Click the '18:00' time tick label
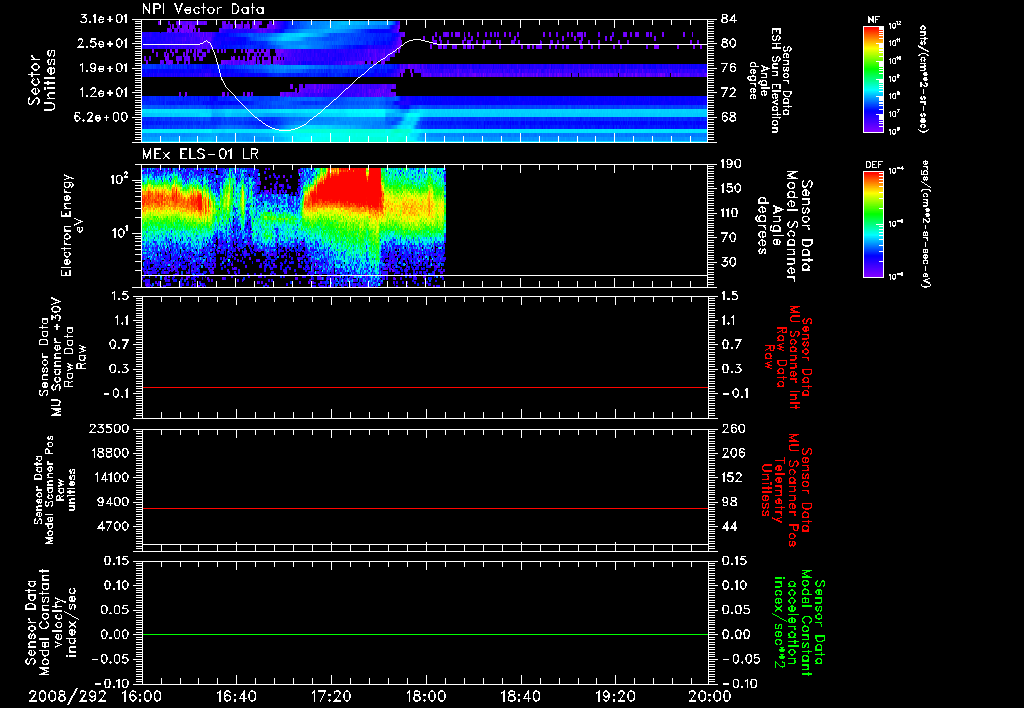The image size is (1024, 708). click(x=426, y=696)
